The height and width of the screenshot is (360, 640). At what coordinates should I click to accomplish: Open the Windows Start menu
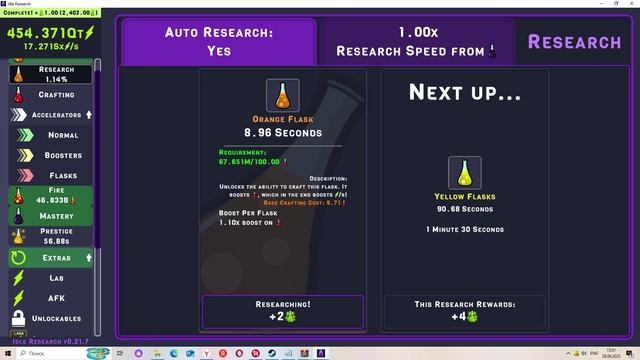pos(7,353)
